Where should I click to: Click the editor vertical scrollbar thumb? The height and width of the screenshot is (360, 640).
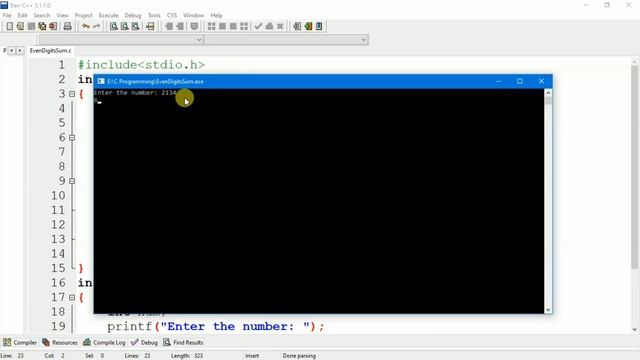tap(634, 167)
